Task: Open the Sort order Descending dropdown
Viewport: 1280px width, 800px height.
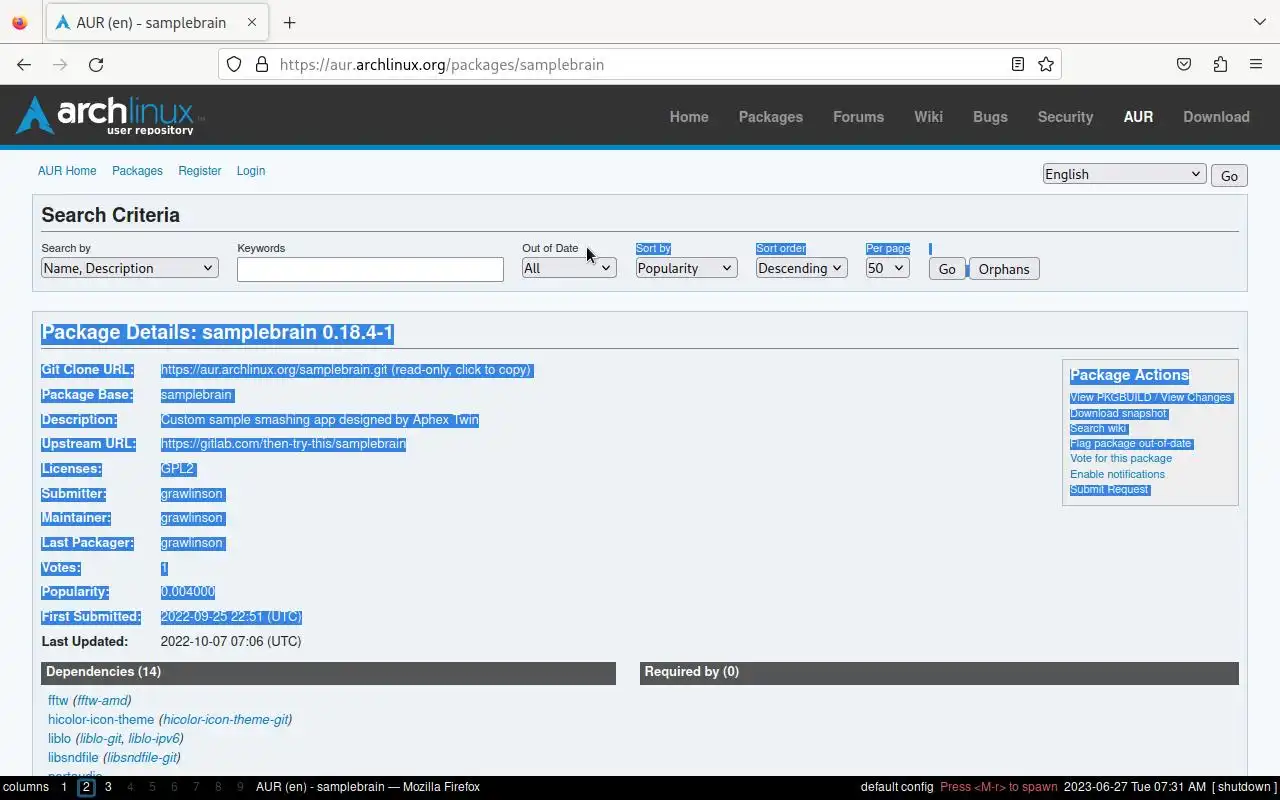Action: [x=801, y=268]
